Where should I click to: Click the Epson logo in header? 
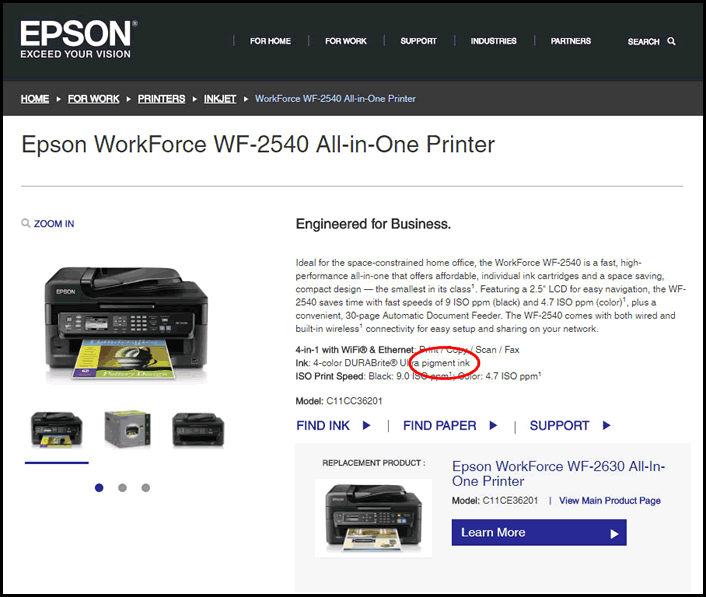click(x=79, y=39)
